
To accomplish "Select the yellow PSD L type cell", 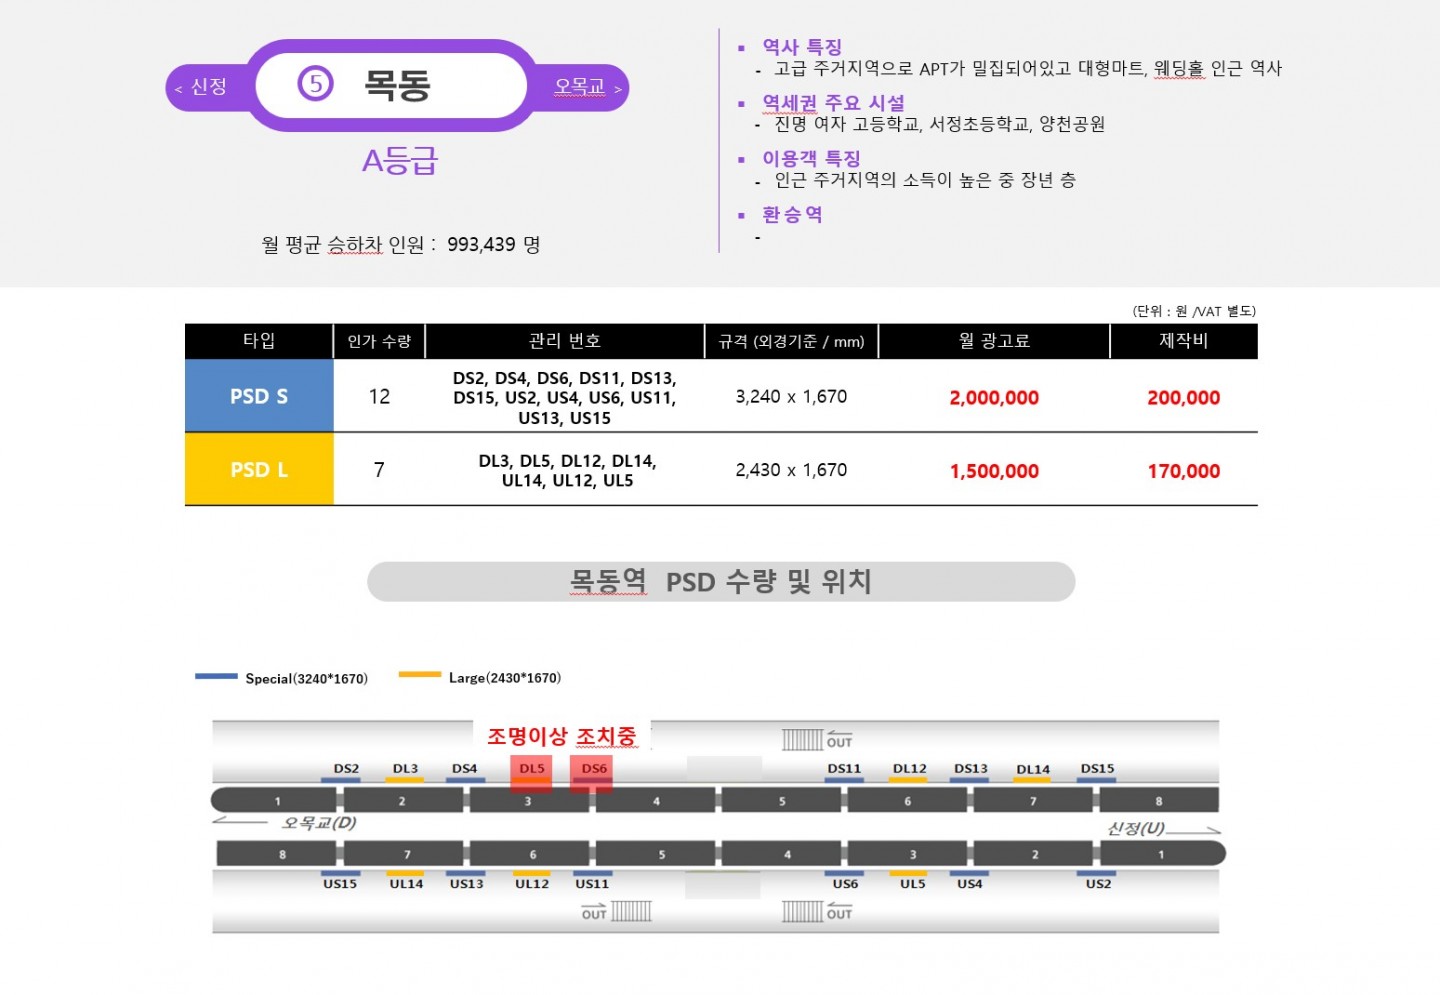I will coord(259,469).
